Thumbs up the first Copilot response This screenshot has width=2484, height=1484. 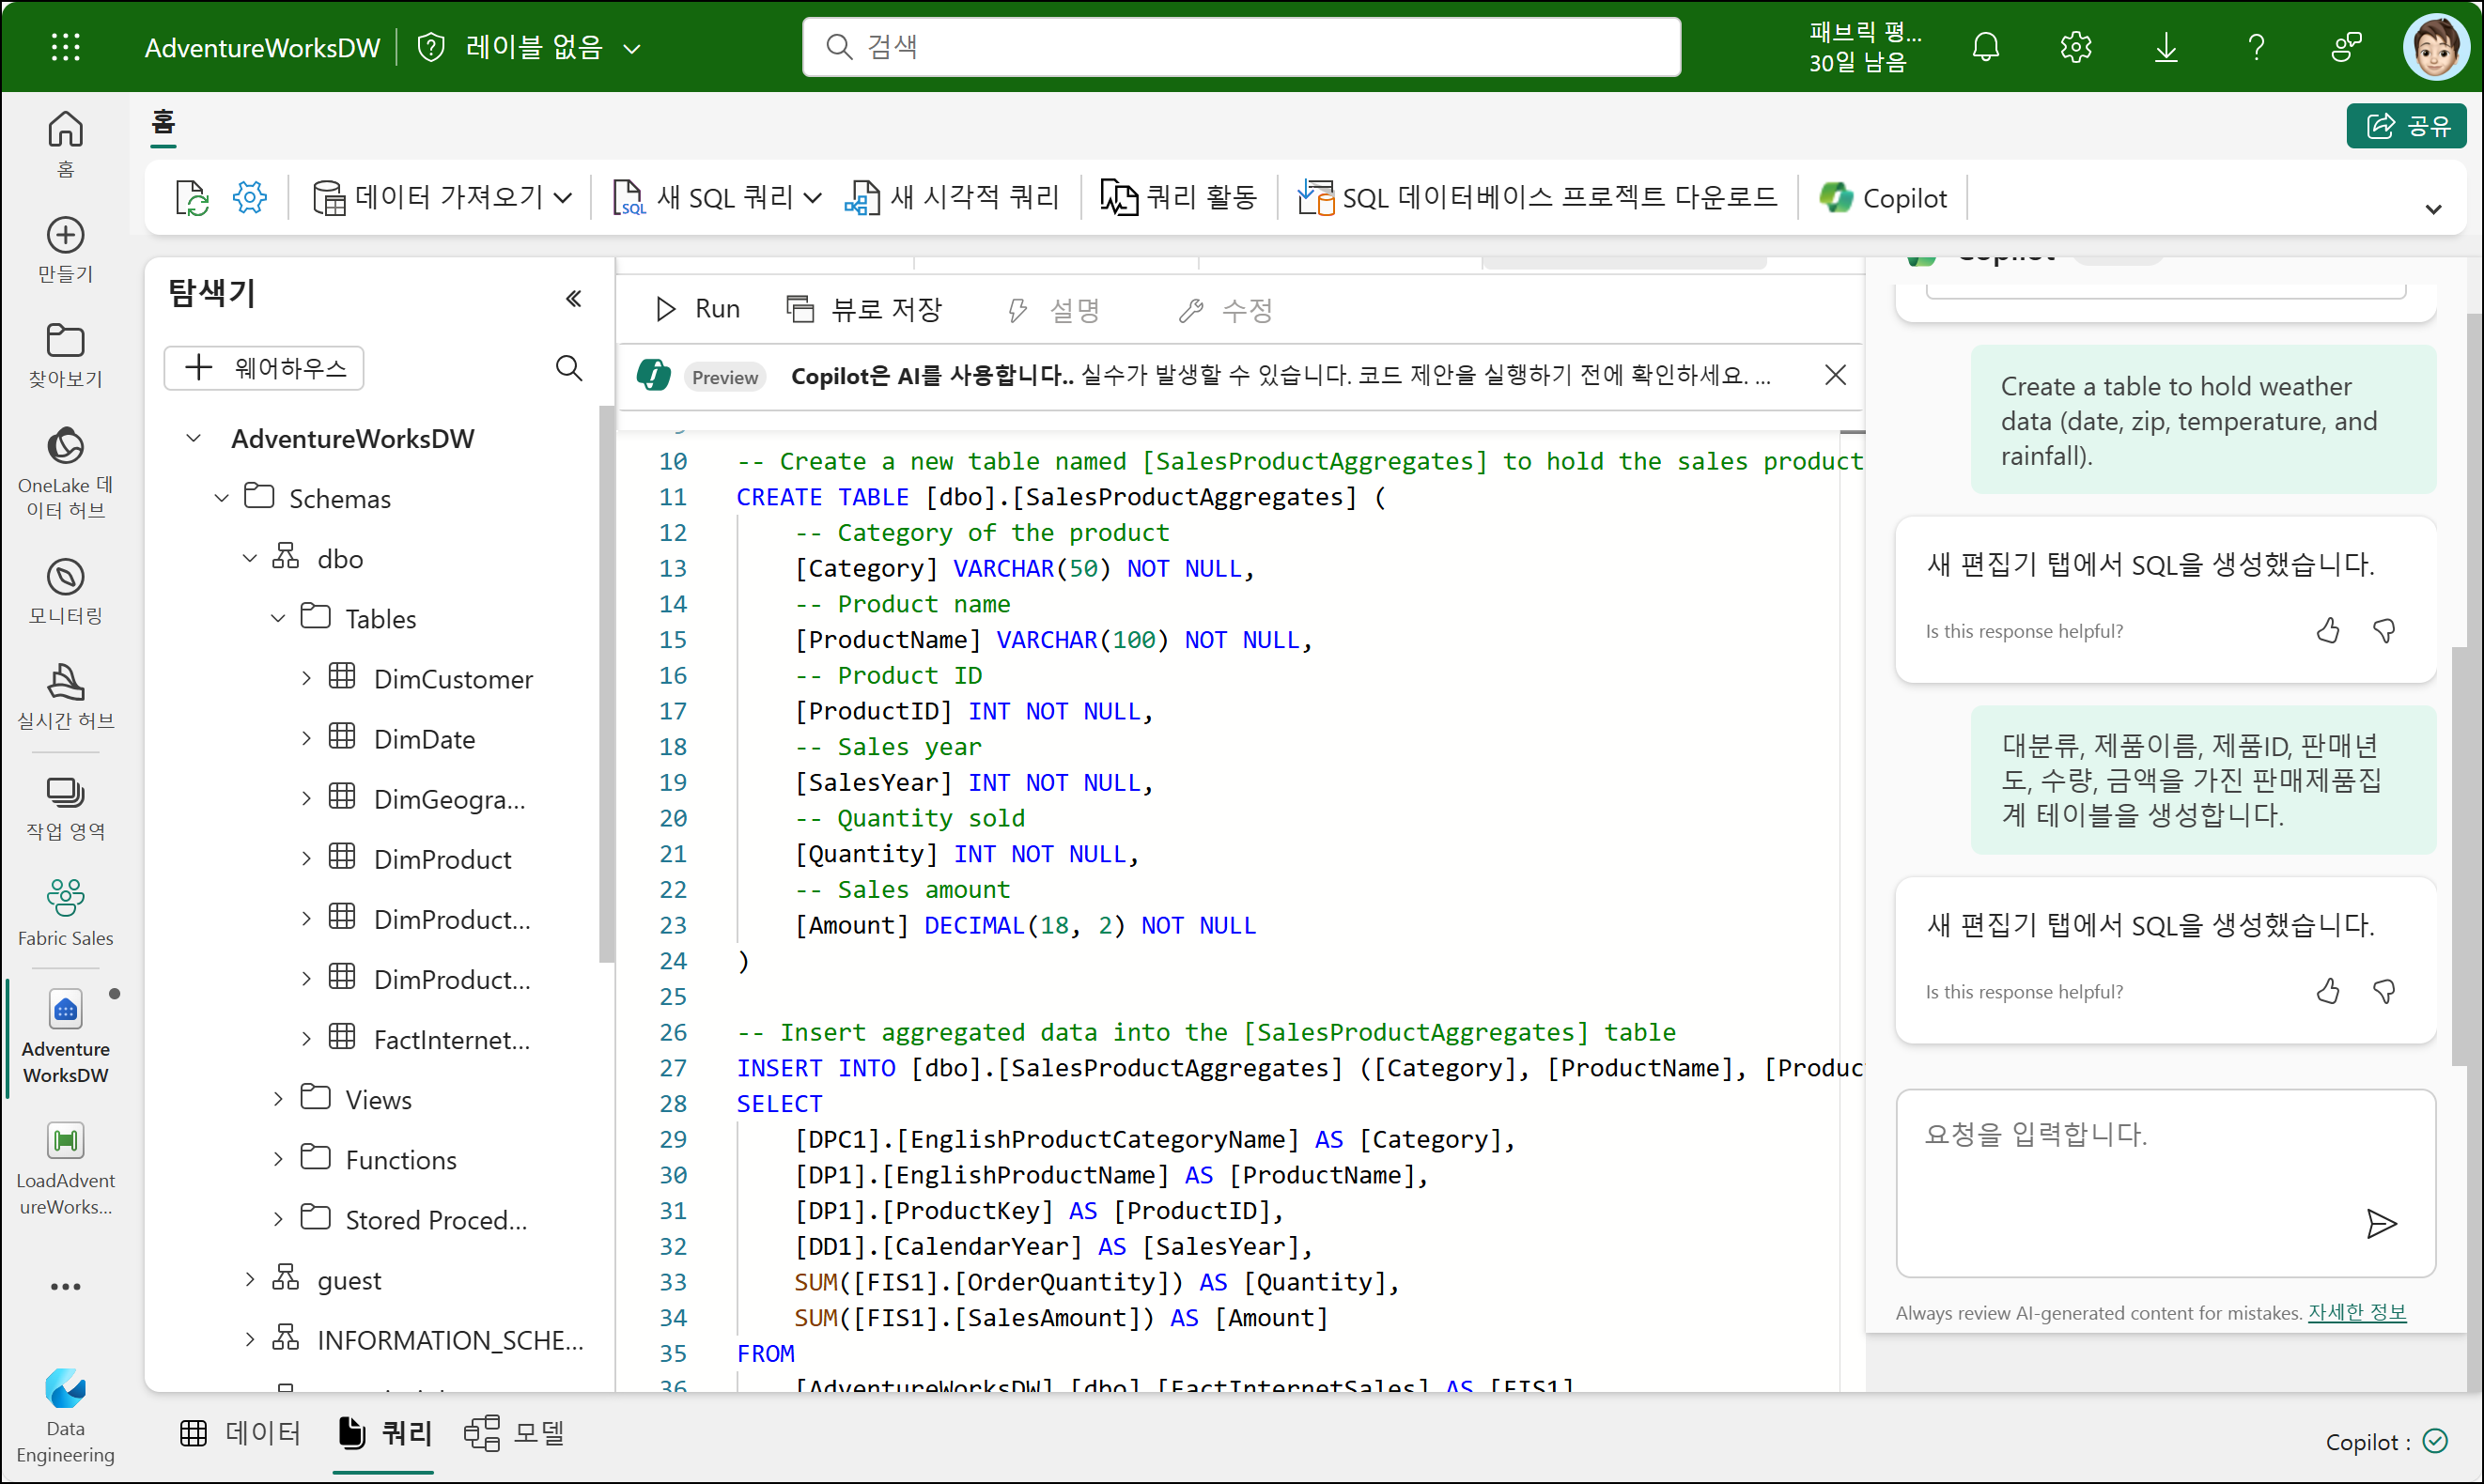click(2328, 631)
